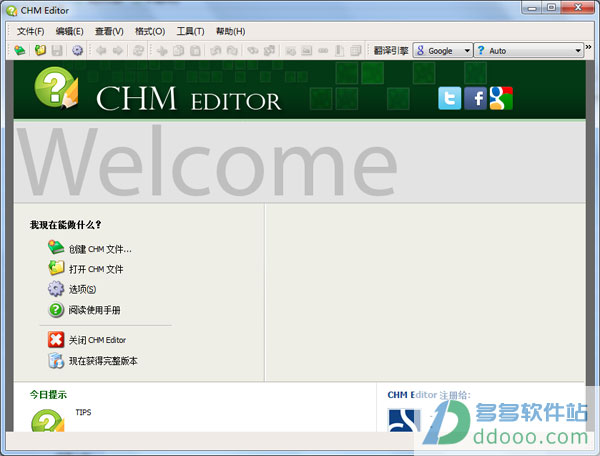Image resolution: width=600 pixels, height=456 pixels.
Task: Click the icon beside 现在获得完整版本
Action: (x=56, y=361)
